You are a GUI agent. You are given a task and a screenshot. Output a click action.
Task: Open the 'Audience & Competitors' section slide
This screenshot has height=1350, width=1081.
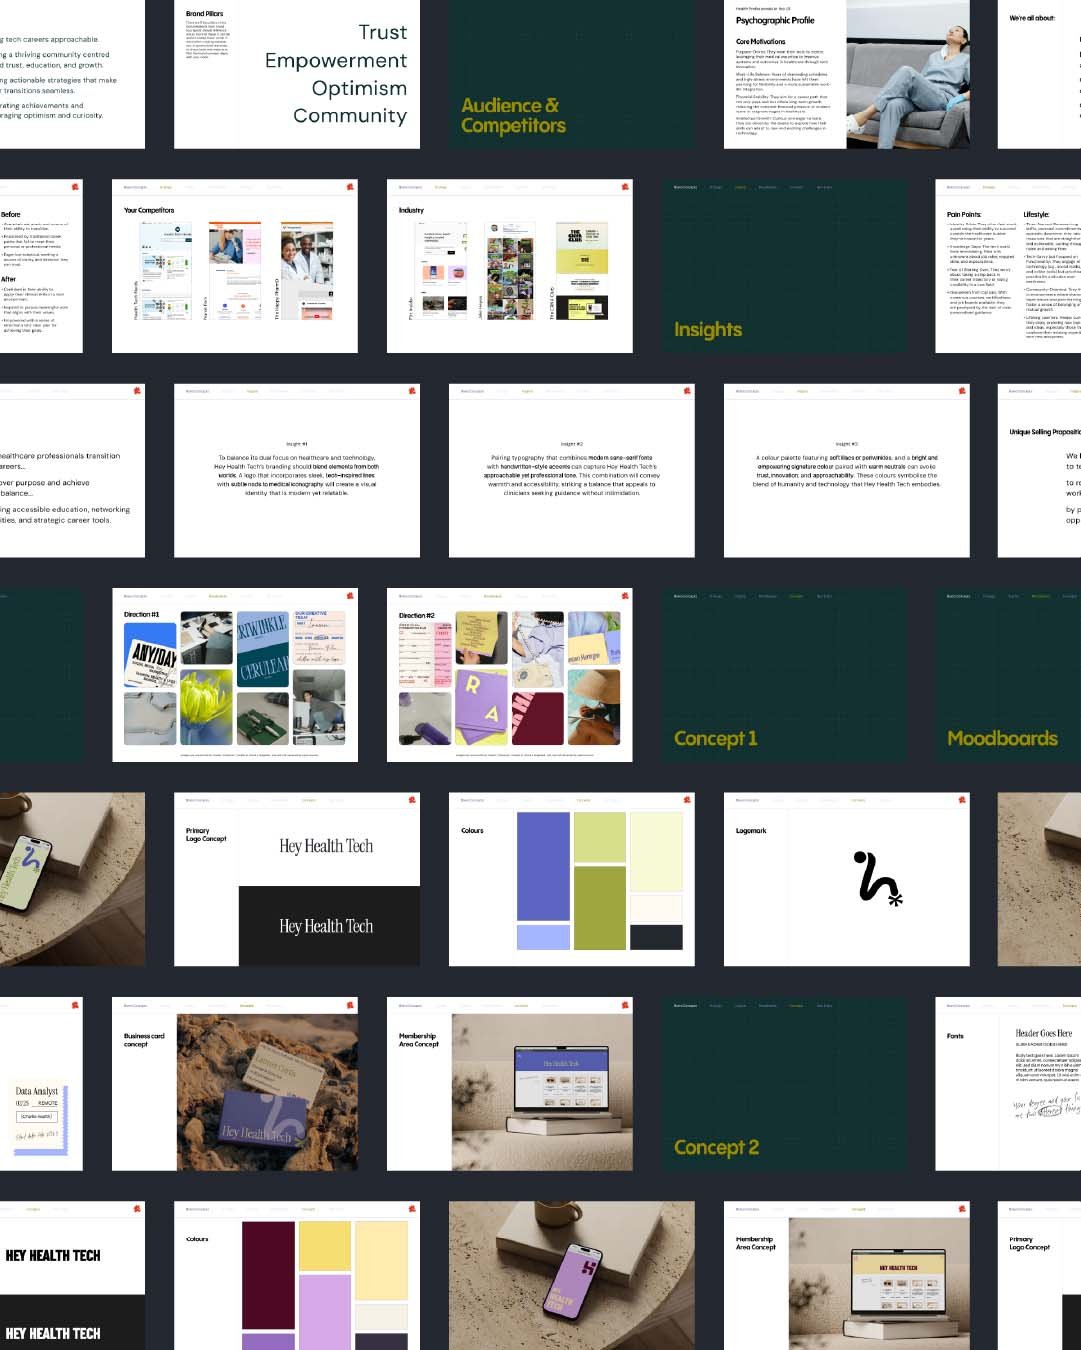pyautogui.click(x=571, y=74)
